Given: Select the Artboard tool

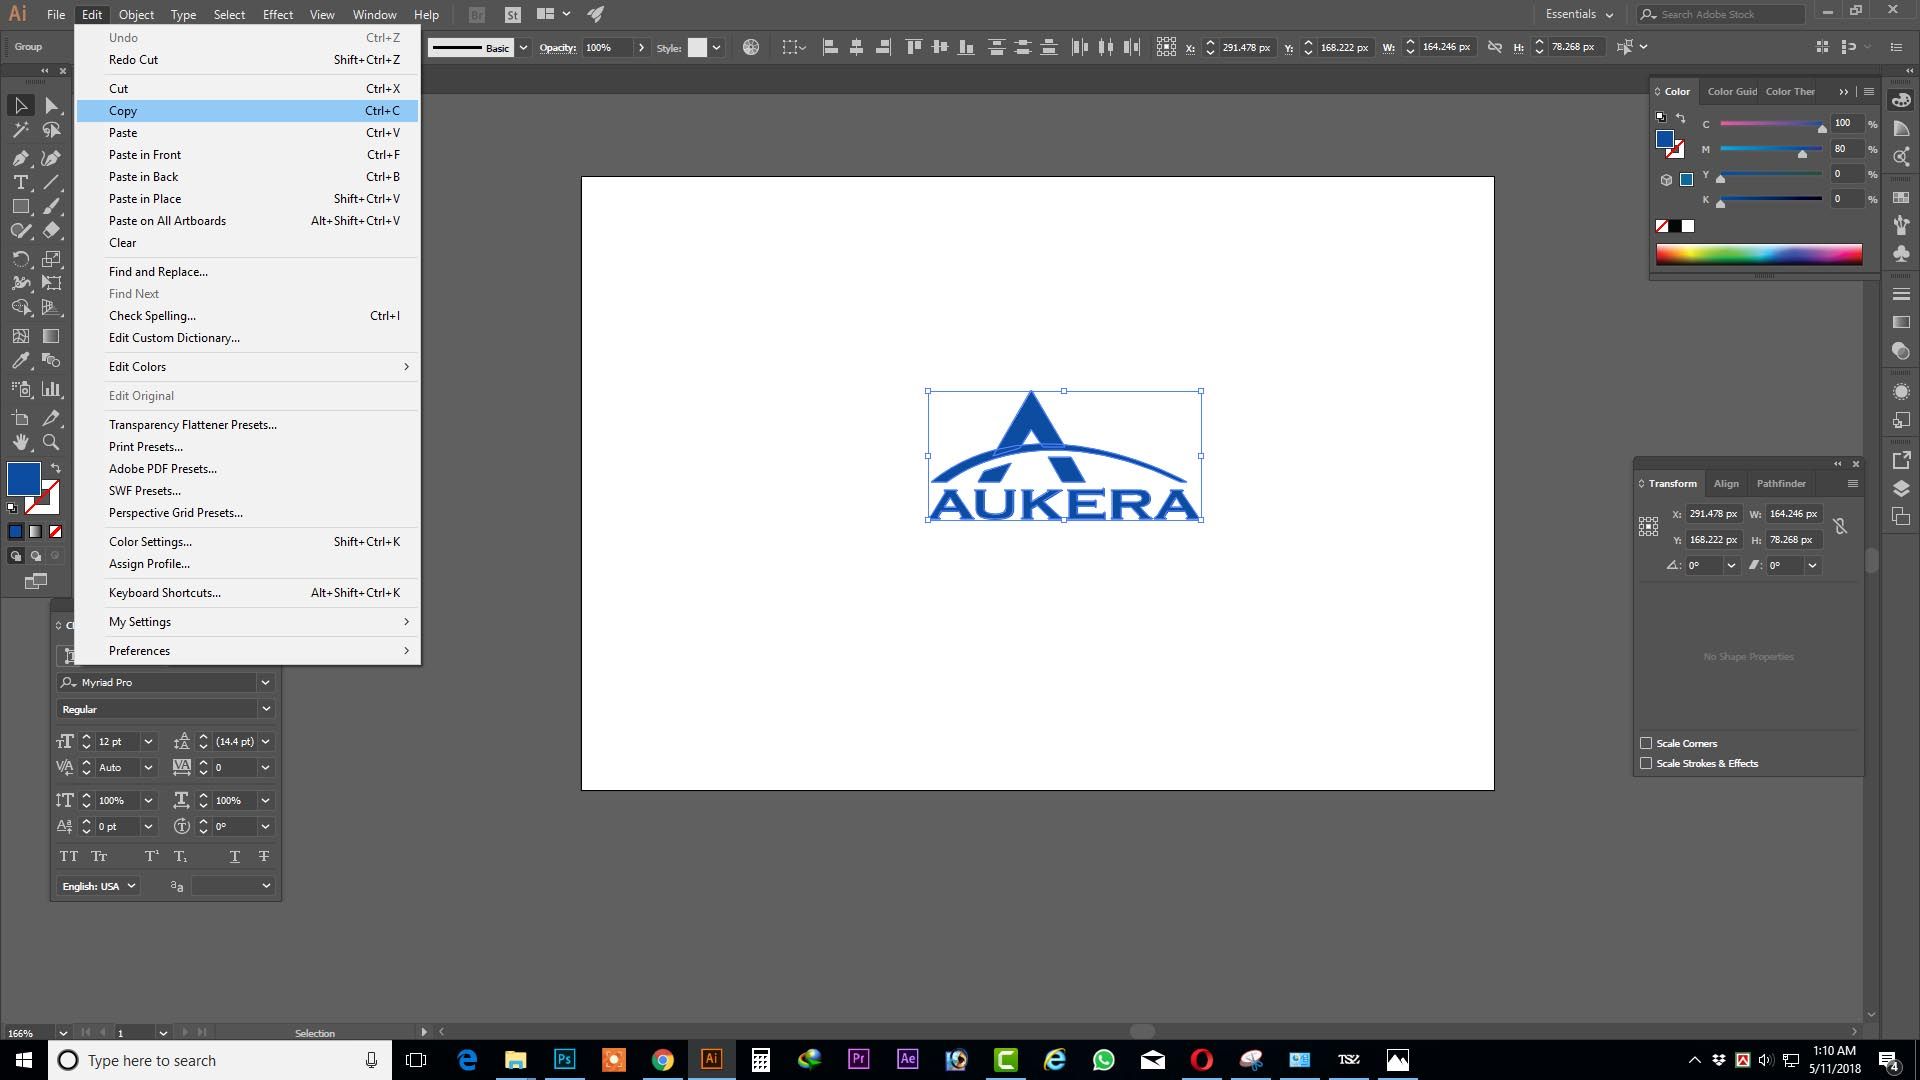Looking at the screenshot, I should click(x=20, y=418).
